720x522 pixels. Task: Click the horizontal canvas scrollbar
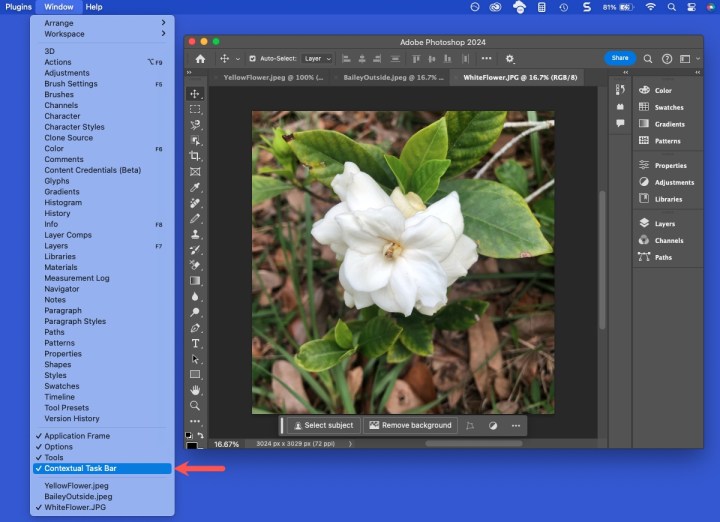click(x=474, y=444)
